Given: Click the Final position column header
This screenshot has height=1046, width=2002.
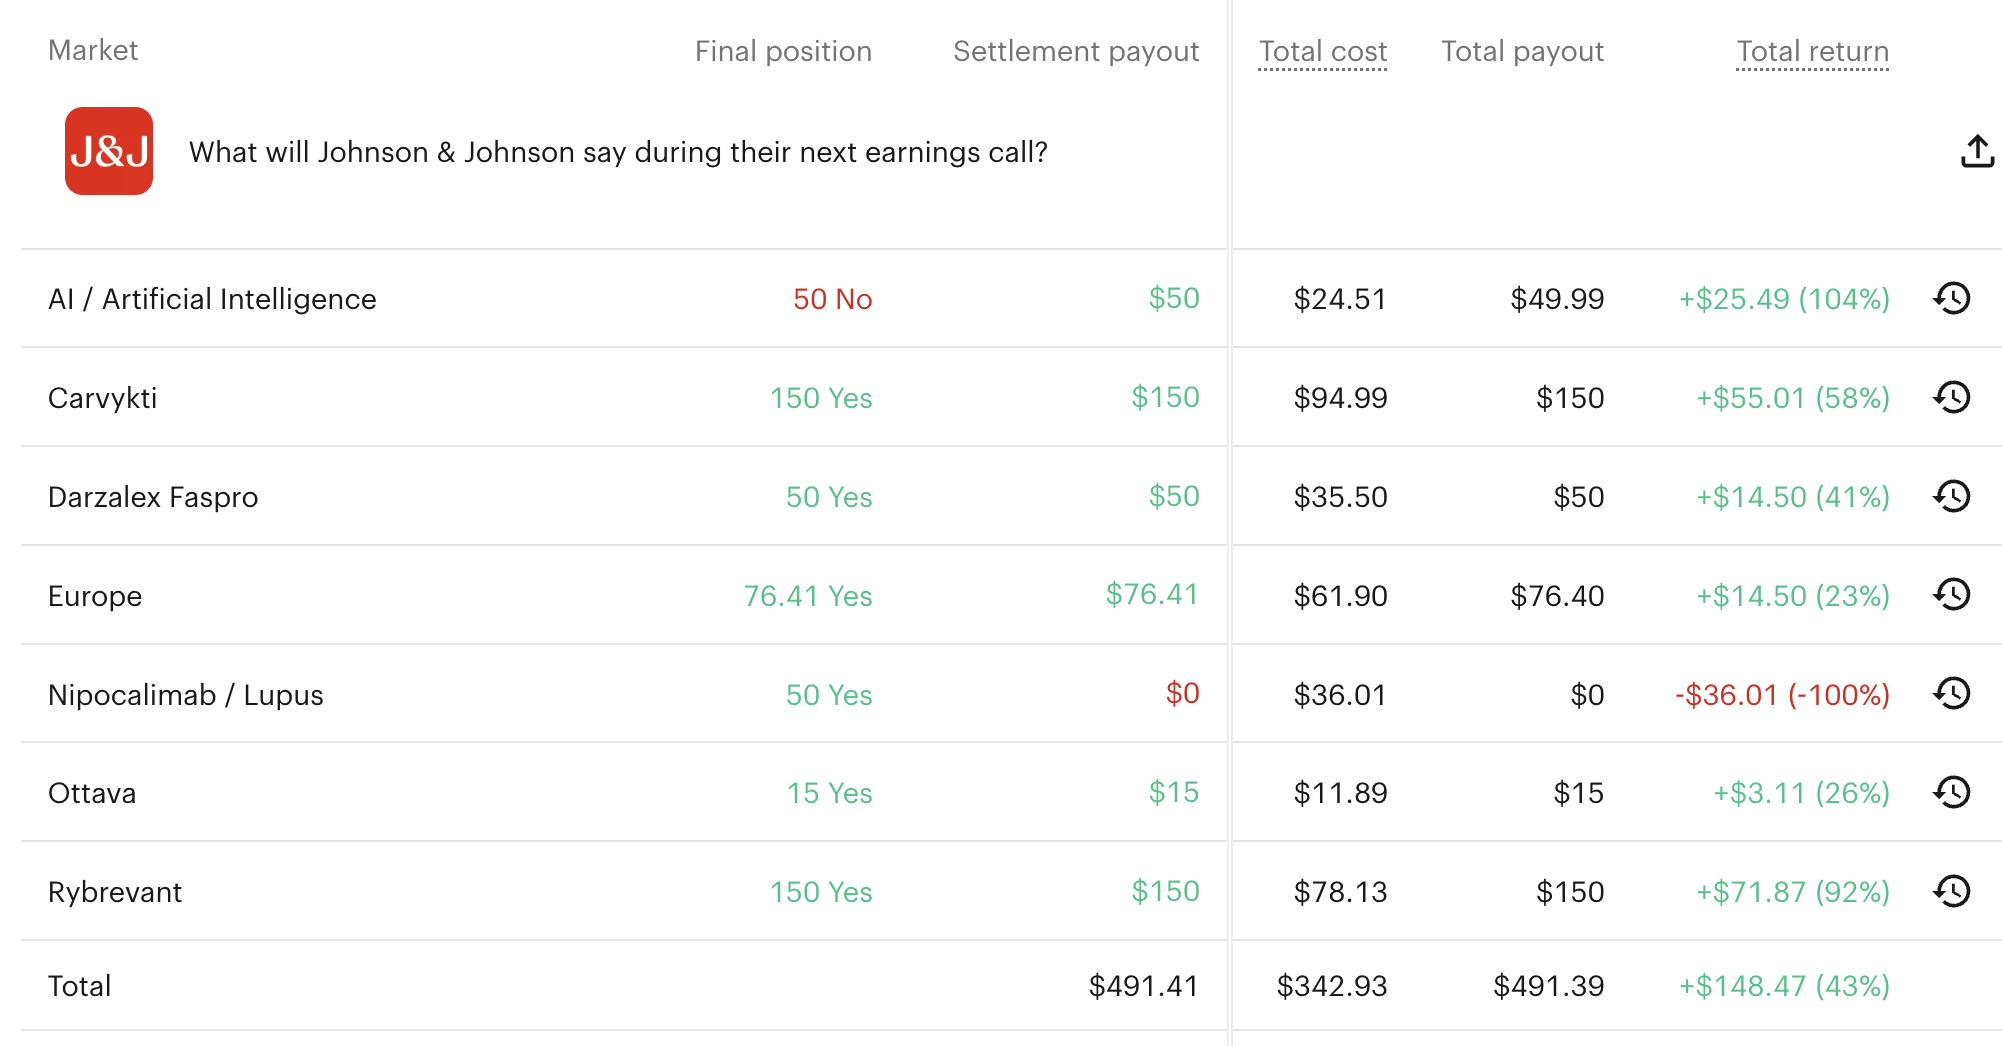Looking at the screenshot, I should [783, 51].
